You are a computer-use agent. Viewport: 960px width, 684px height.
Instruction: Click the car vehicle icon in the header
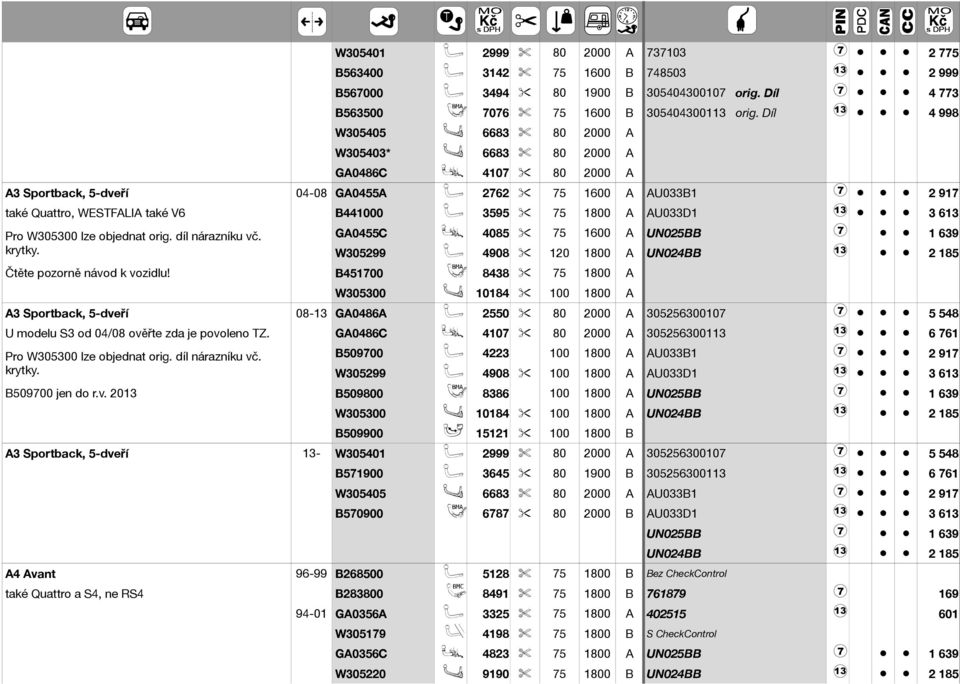[137, 21]
